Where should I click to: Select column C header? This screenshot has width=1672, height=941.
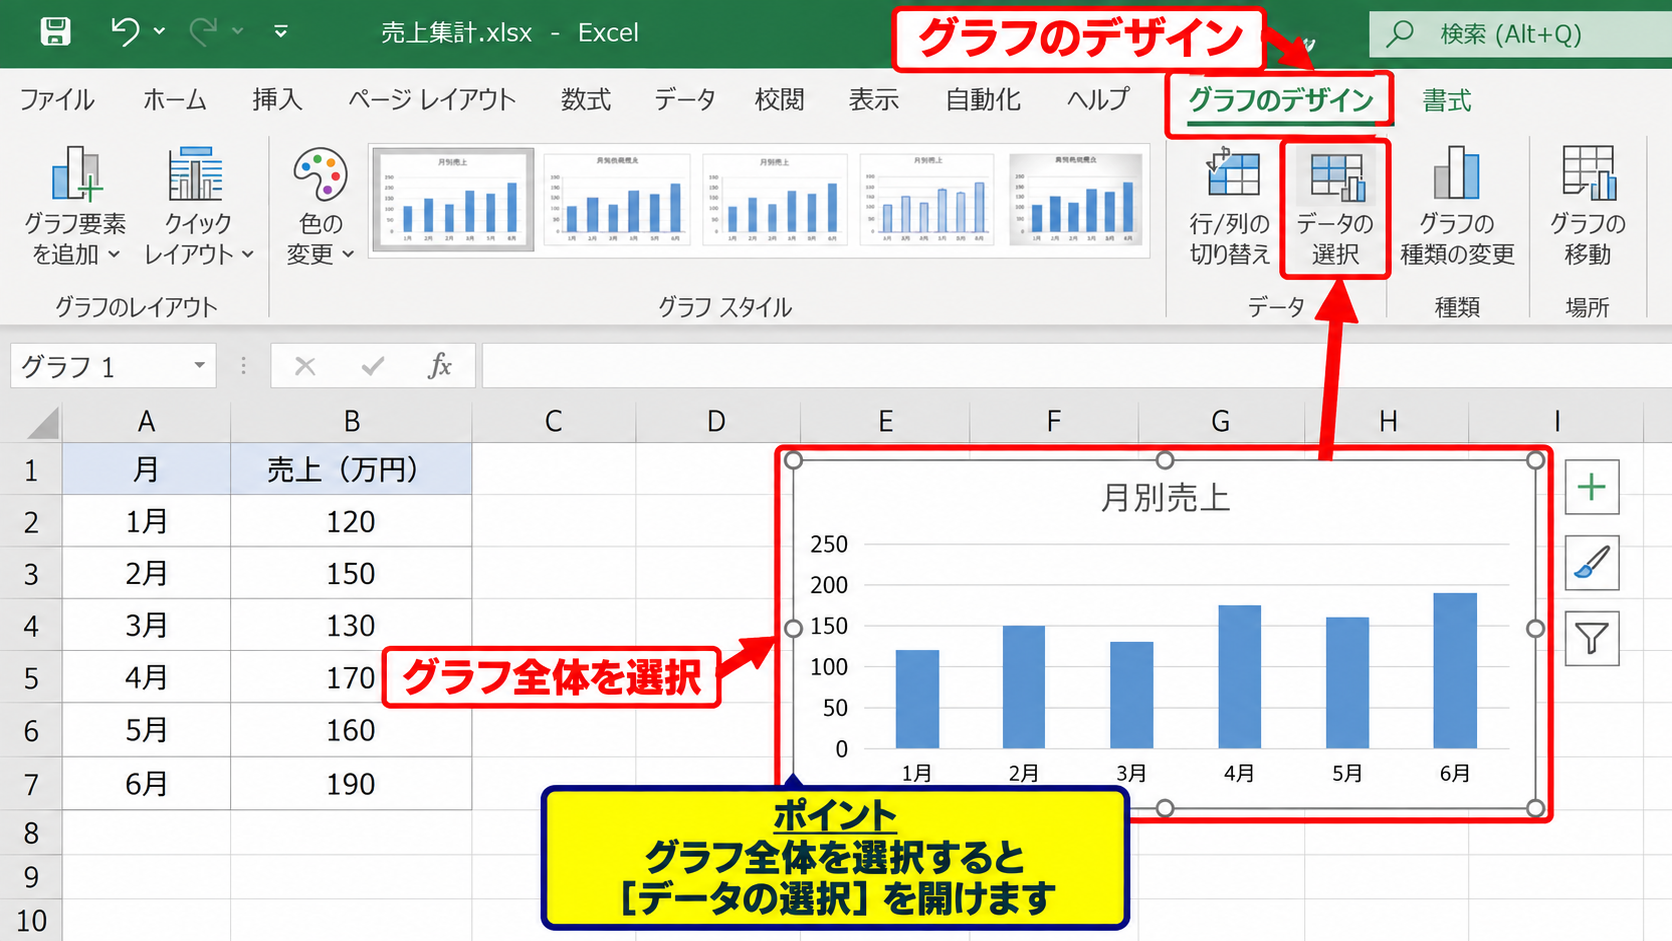553,422
